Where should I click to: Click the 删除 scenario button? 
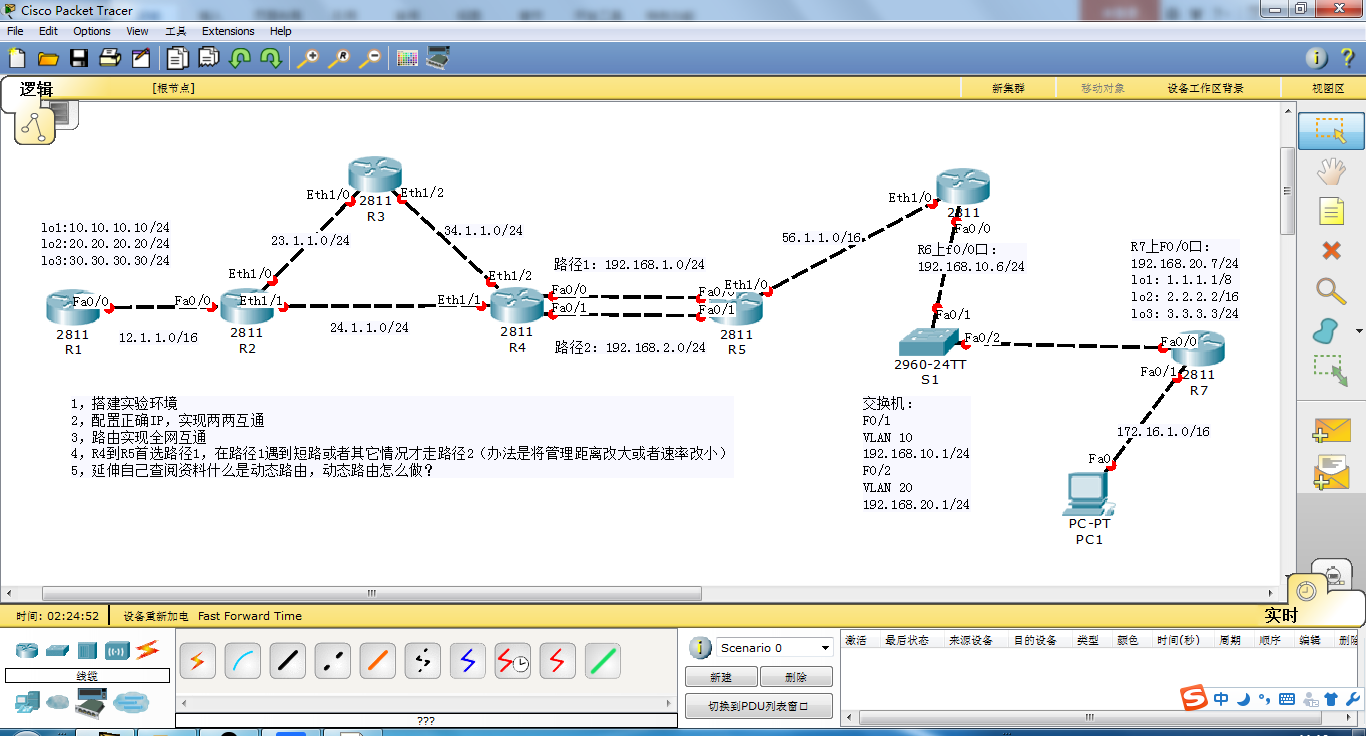[x=797, y=677]
